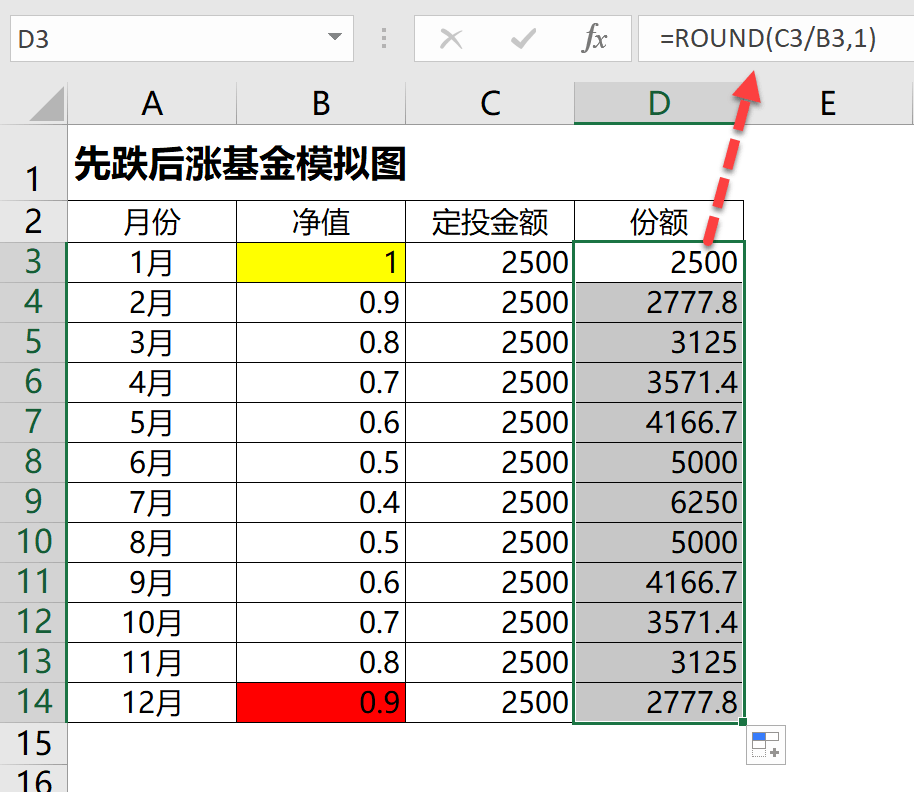Select the cell showing 6250
The width and height of the screenshot is (914, 792).
point(659,502)
